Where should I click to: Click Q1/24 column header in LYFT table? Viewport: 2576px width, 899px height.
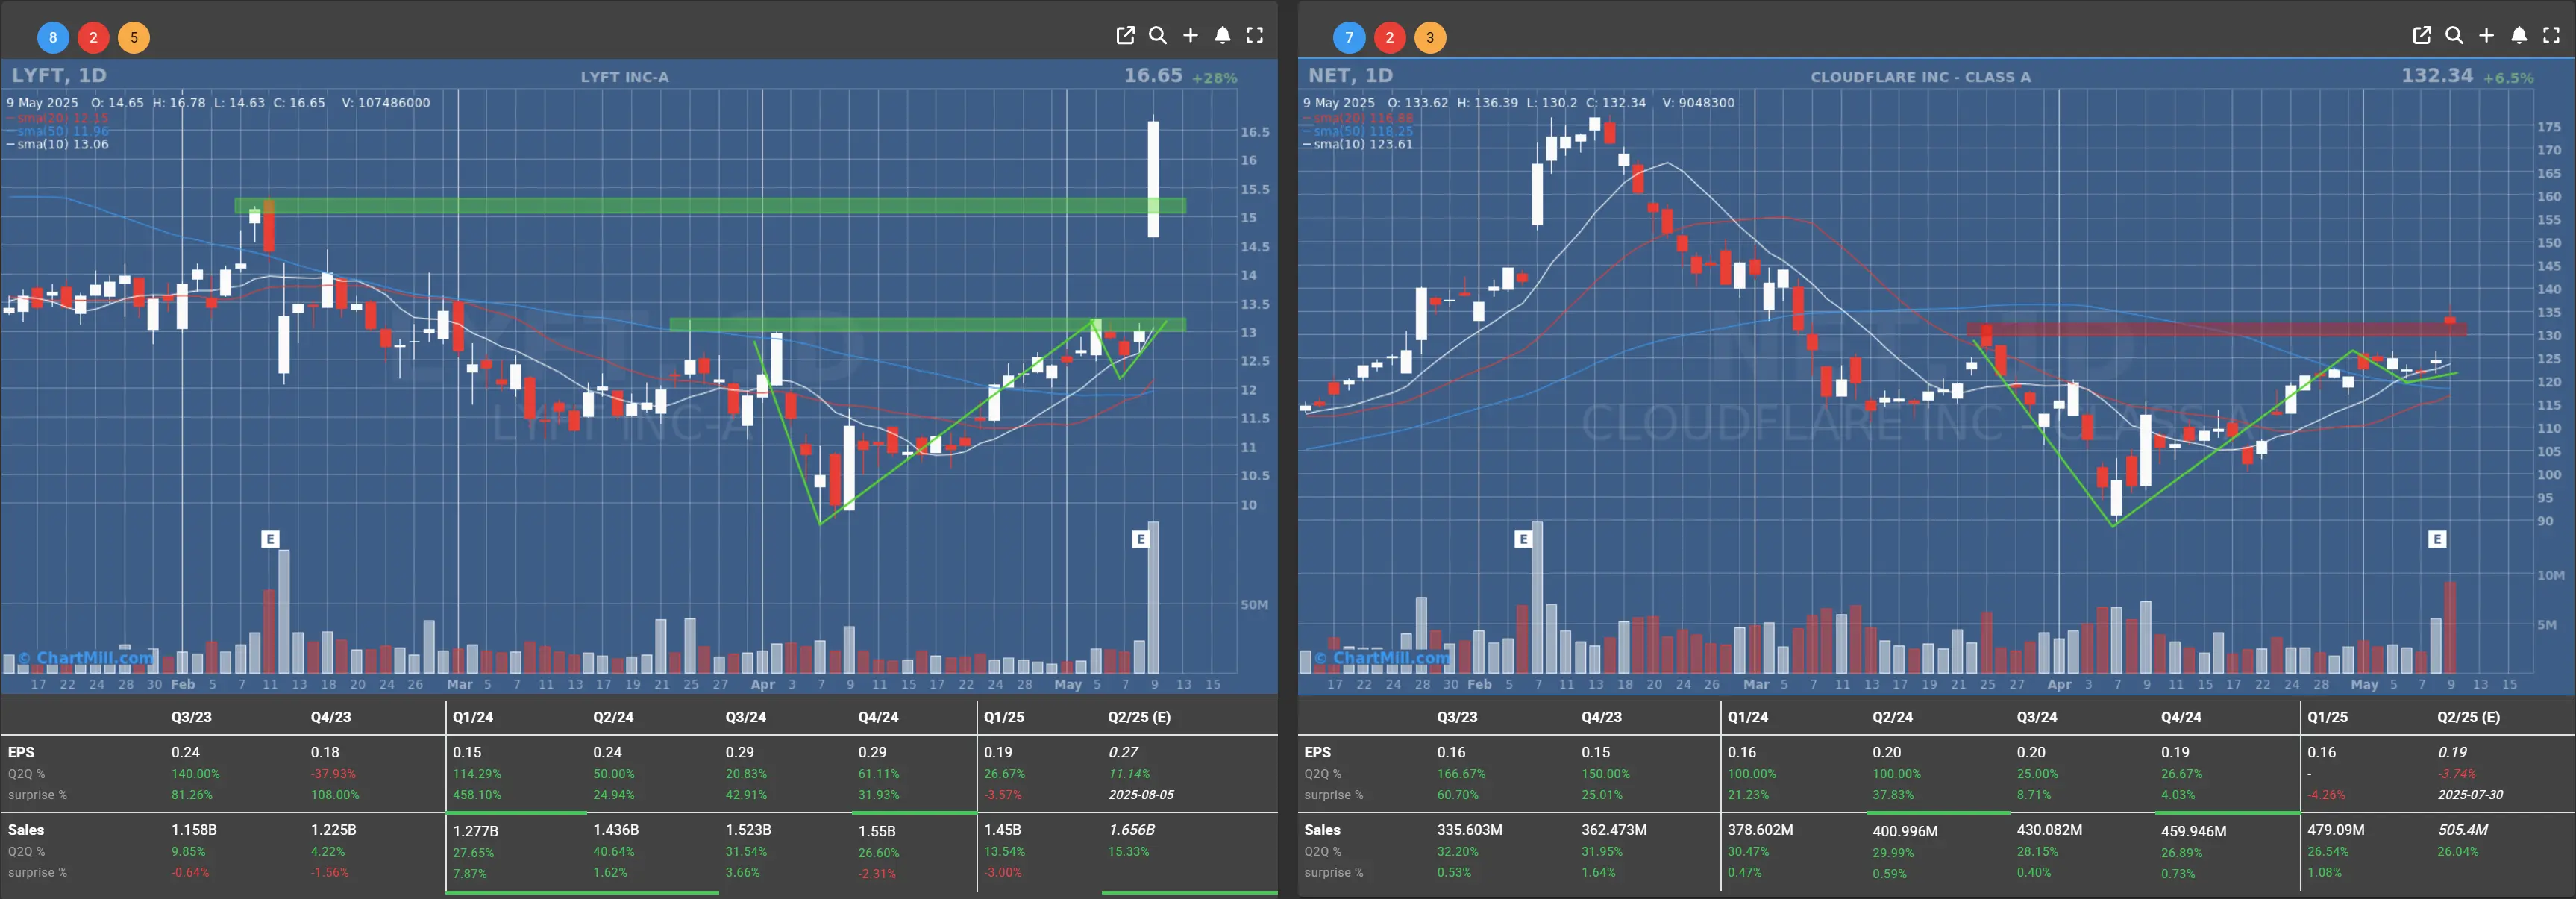(x=473, y=717)
